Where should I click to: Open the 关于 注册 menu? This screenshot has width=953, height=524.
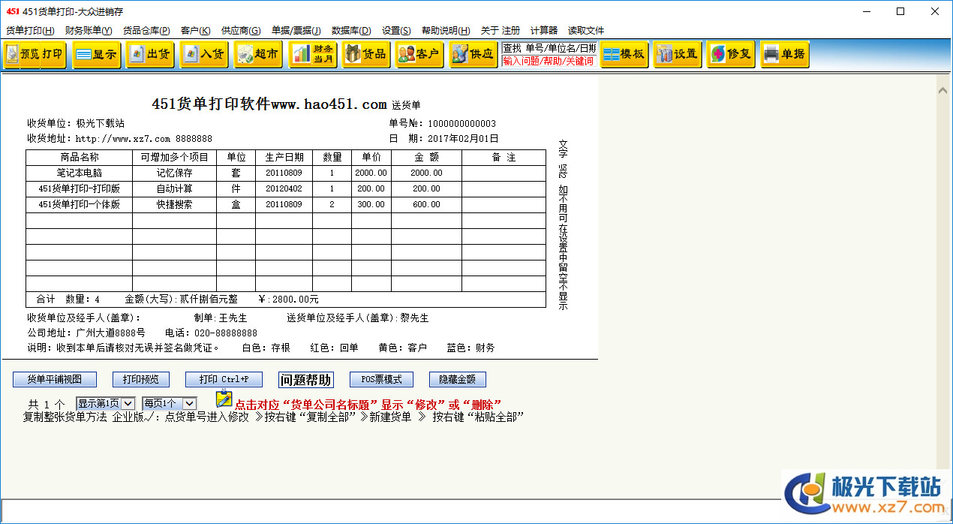[x=500, y=30]
